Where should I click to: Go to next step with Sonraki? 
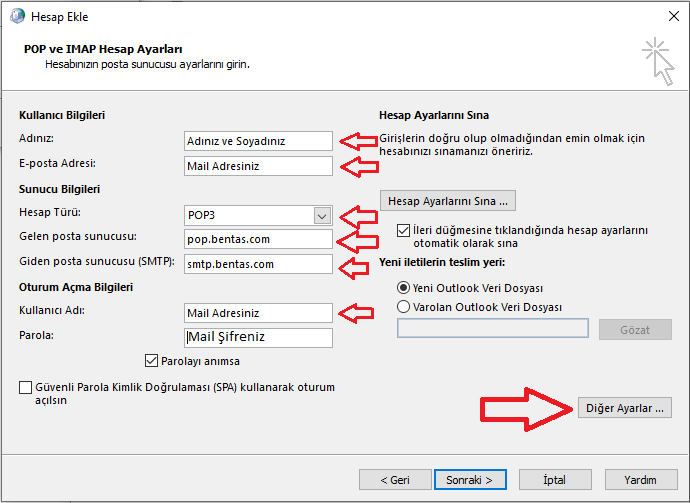click(470, 480)
